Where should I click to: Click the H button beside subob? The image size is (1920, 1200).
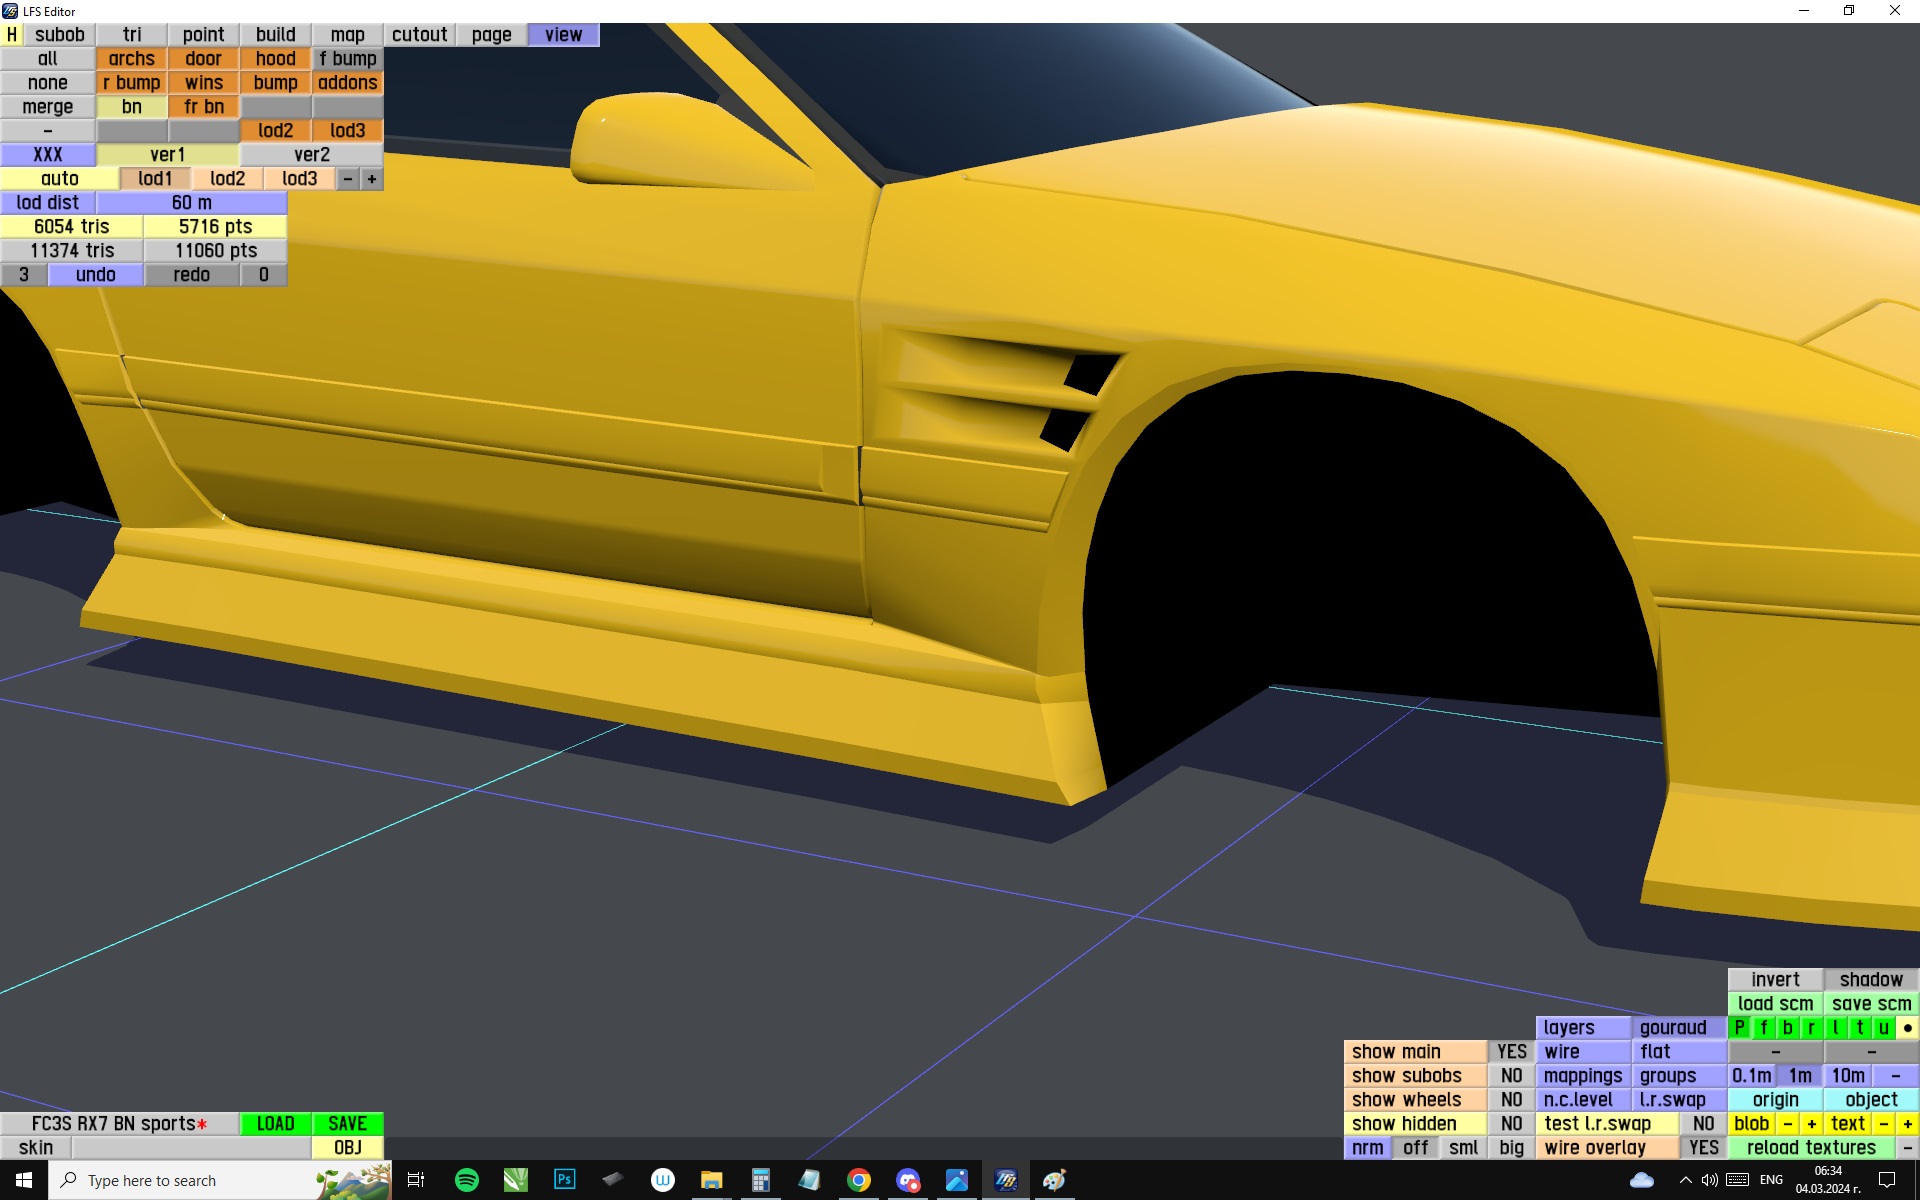(x=11, y=35)
